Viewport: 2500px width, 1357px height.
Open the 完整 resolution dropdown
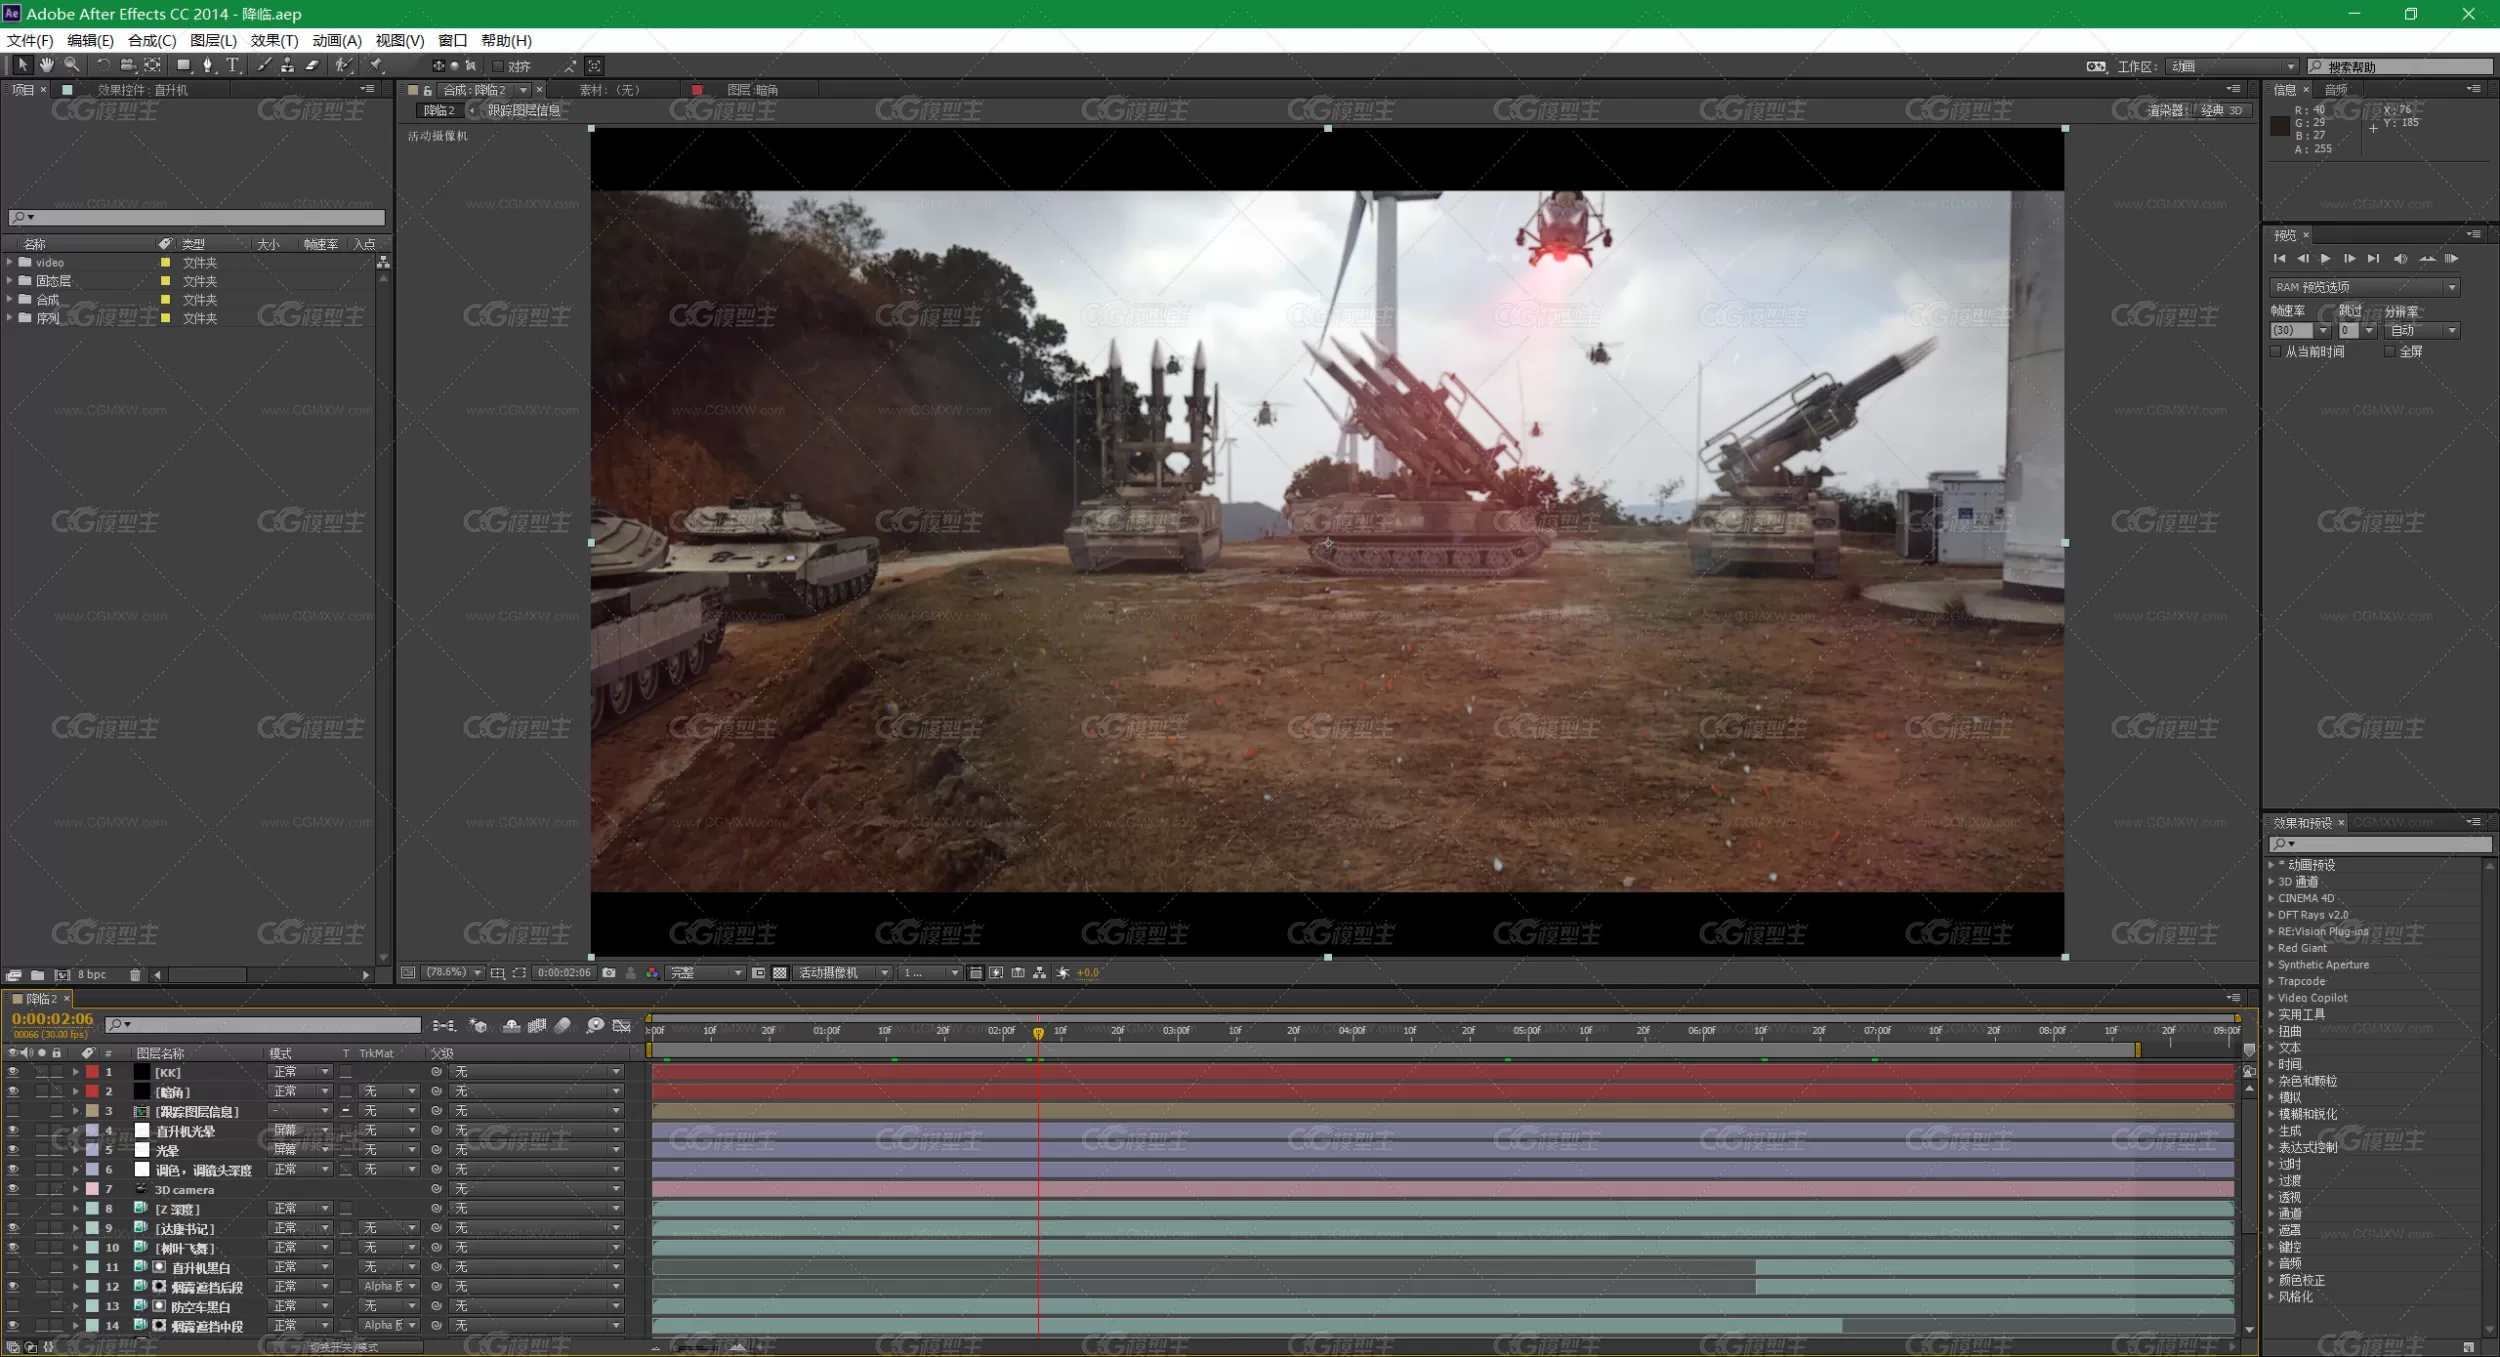pyautogui.click(x=706, y=973)
